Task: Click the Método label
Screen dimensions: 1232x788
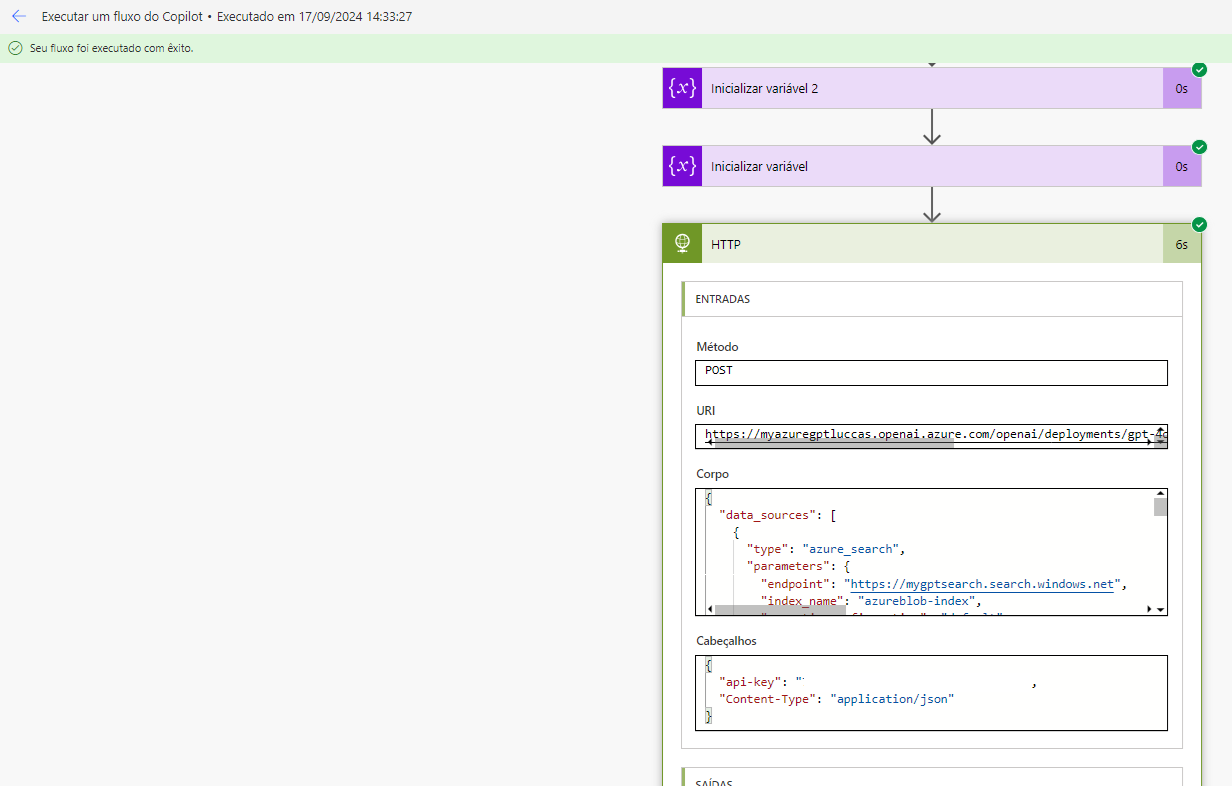Action: point(717,347)
